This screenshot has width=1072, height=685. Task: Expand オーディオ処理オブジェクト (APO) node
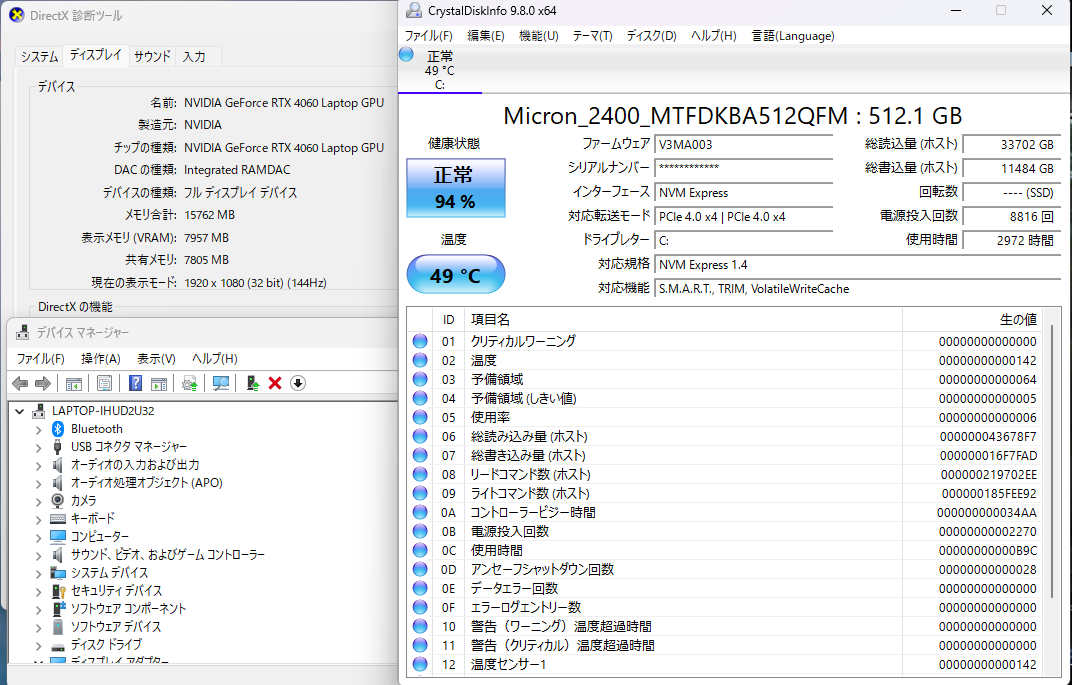38,483
